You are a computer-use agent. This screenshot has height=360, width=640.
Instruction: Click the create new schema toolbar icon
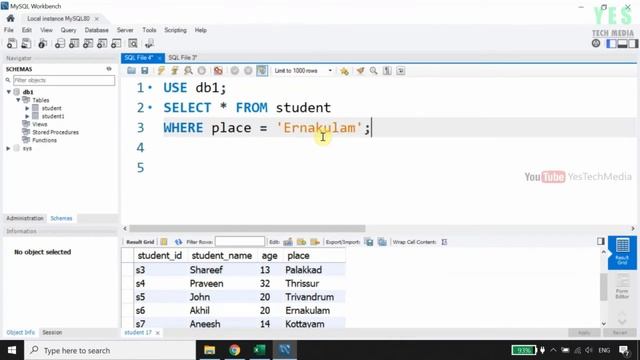click(60, 43)
